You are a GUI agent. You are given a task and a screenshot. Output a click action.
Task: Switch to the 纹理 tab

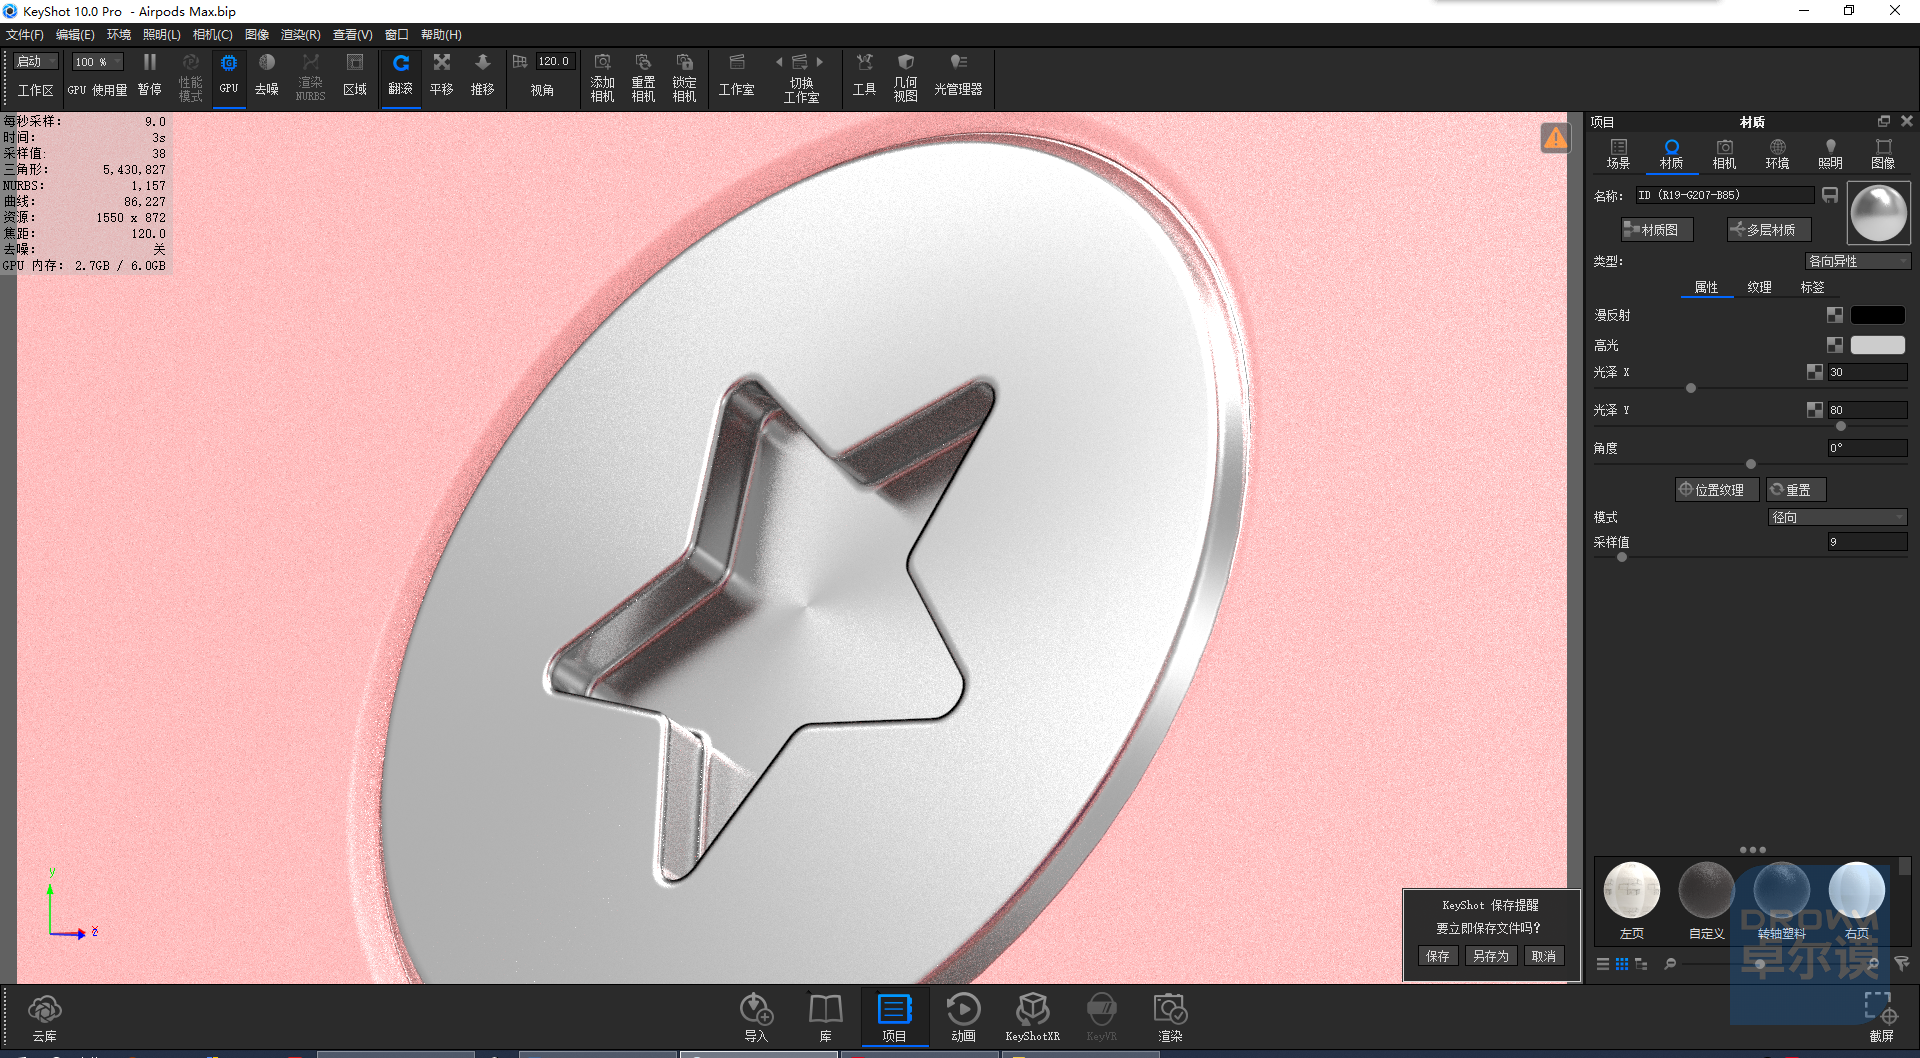point(1760,287)
